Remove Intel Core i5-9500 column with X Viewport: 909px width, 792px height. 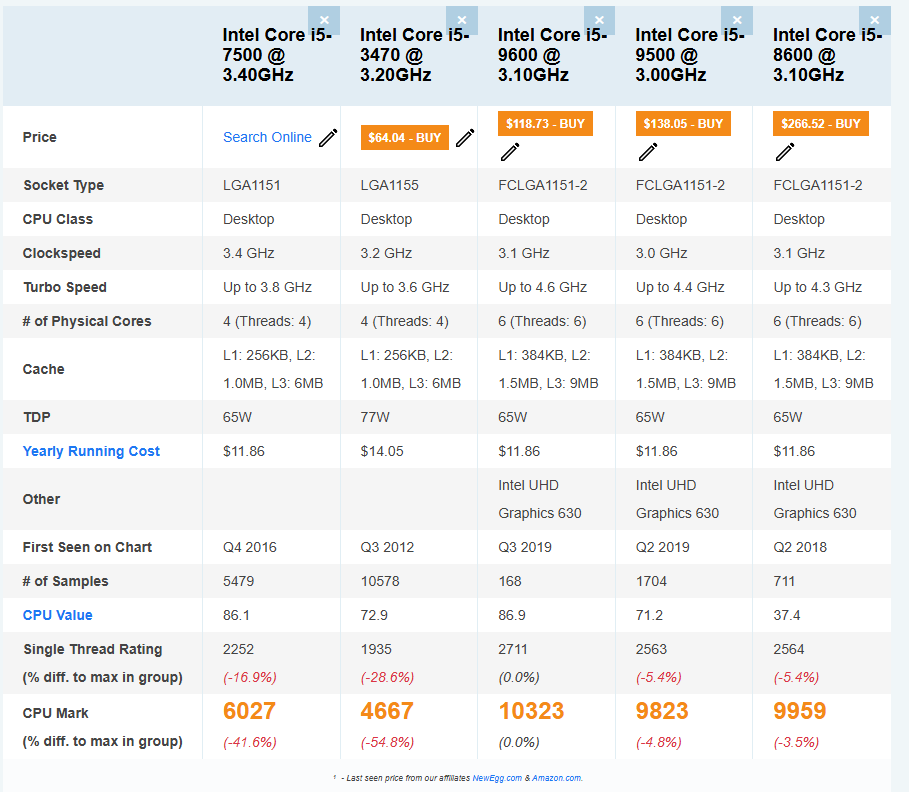[x=737, y=20]
